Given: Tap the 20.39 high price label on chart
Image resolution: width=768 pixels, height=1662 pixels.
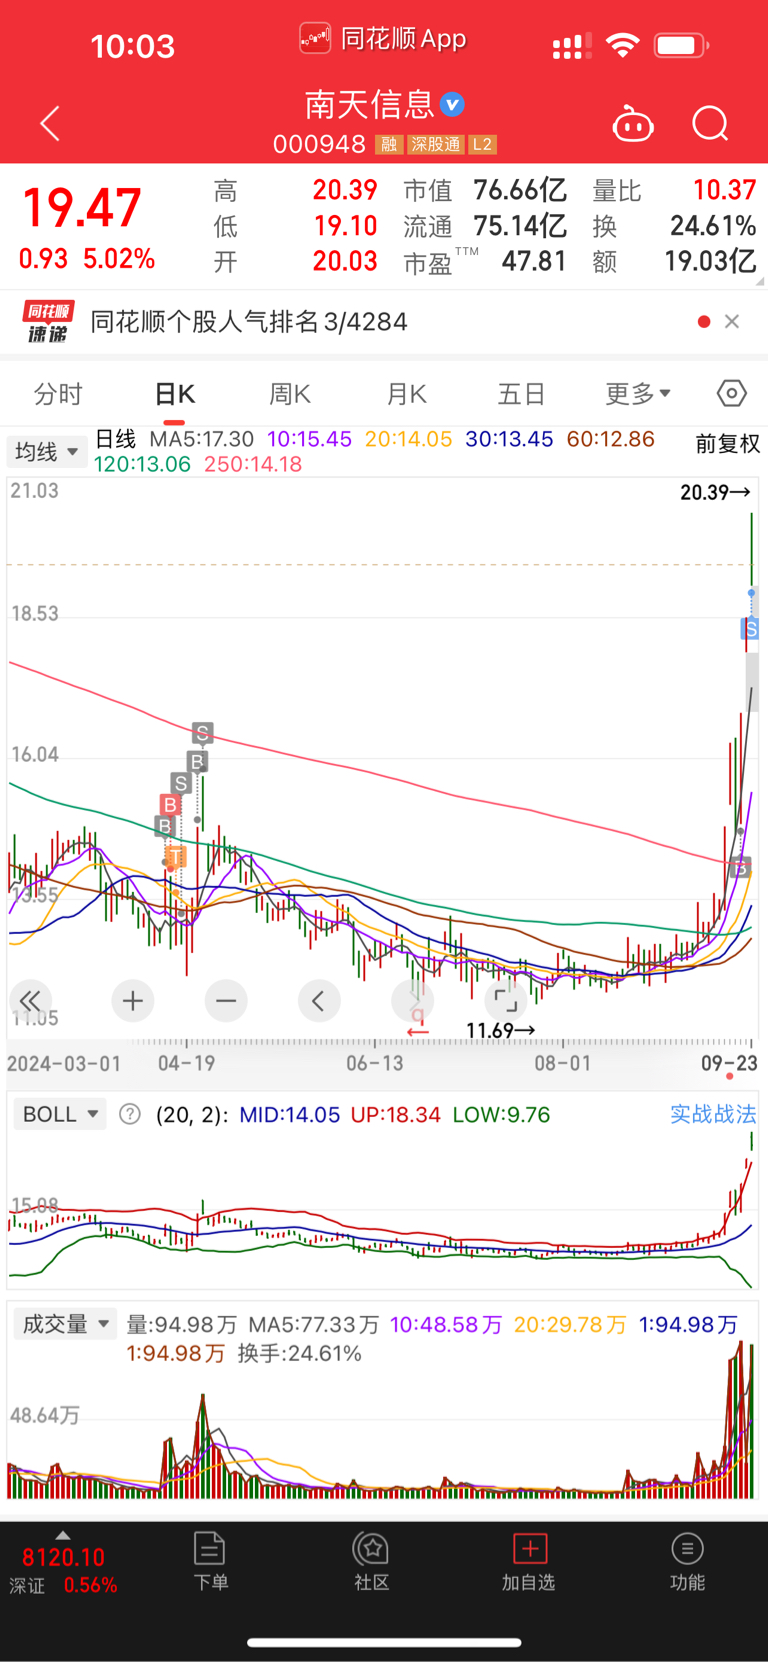Looking at the screenshot, I should coord(715,492).
